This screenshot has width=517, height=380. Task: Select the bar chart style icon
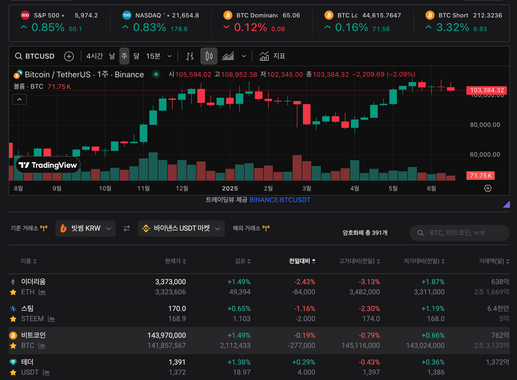[190, 56]
